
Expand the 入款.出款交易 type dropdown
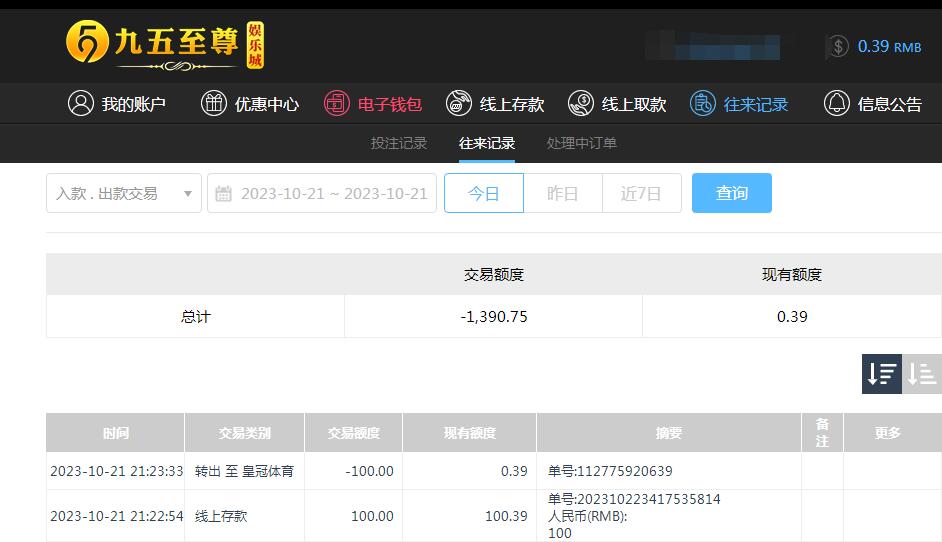[124, 193]
